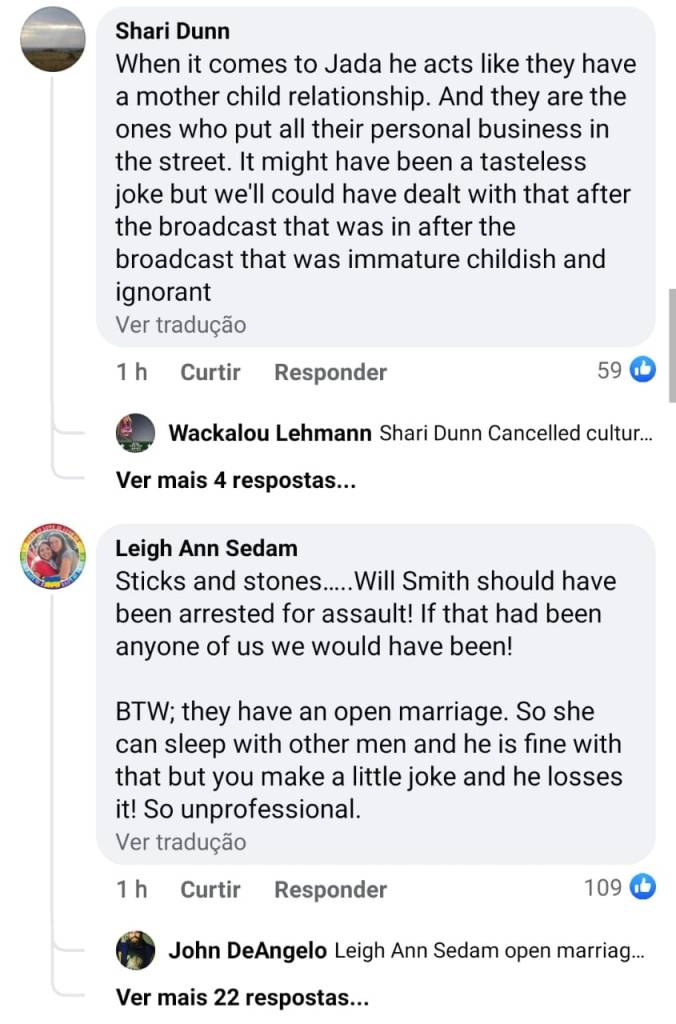Expand 'Ver mais 22 respostas' replies
Viewport: 676px width, 1024px height.
pyautogui.click(x=242, y=998)
